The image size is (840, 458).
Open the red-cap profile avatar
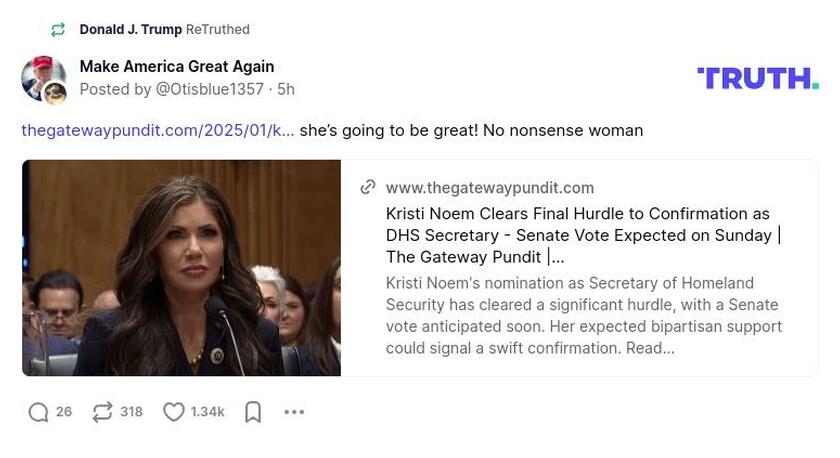pos(40,73)
